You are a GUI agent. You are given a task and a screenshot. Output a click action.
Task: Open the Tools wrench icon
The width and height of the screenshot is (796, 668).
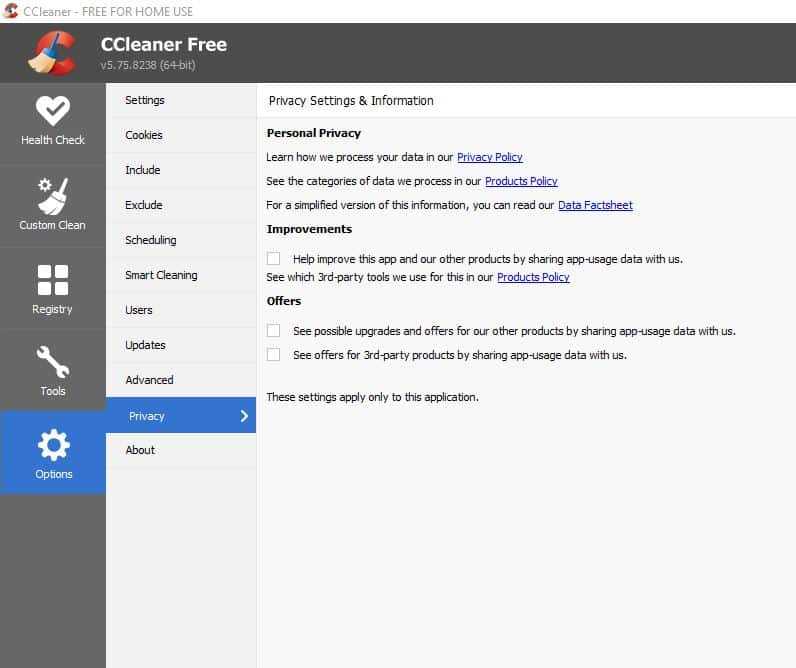52,362
